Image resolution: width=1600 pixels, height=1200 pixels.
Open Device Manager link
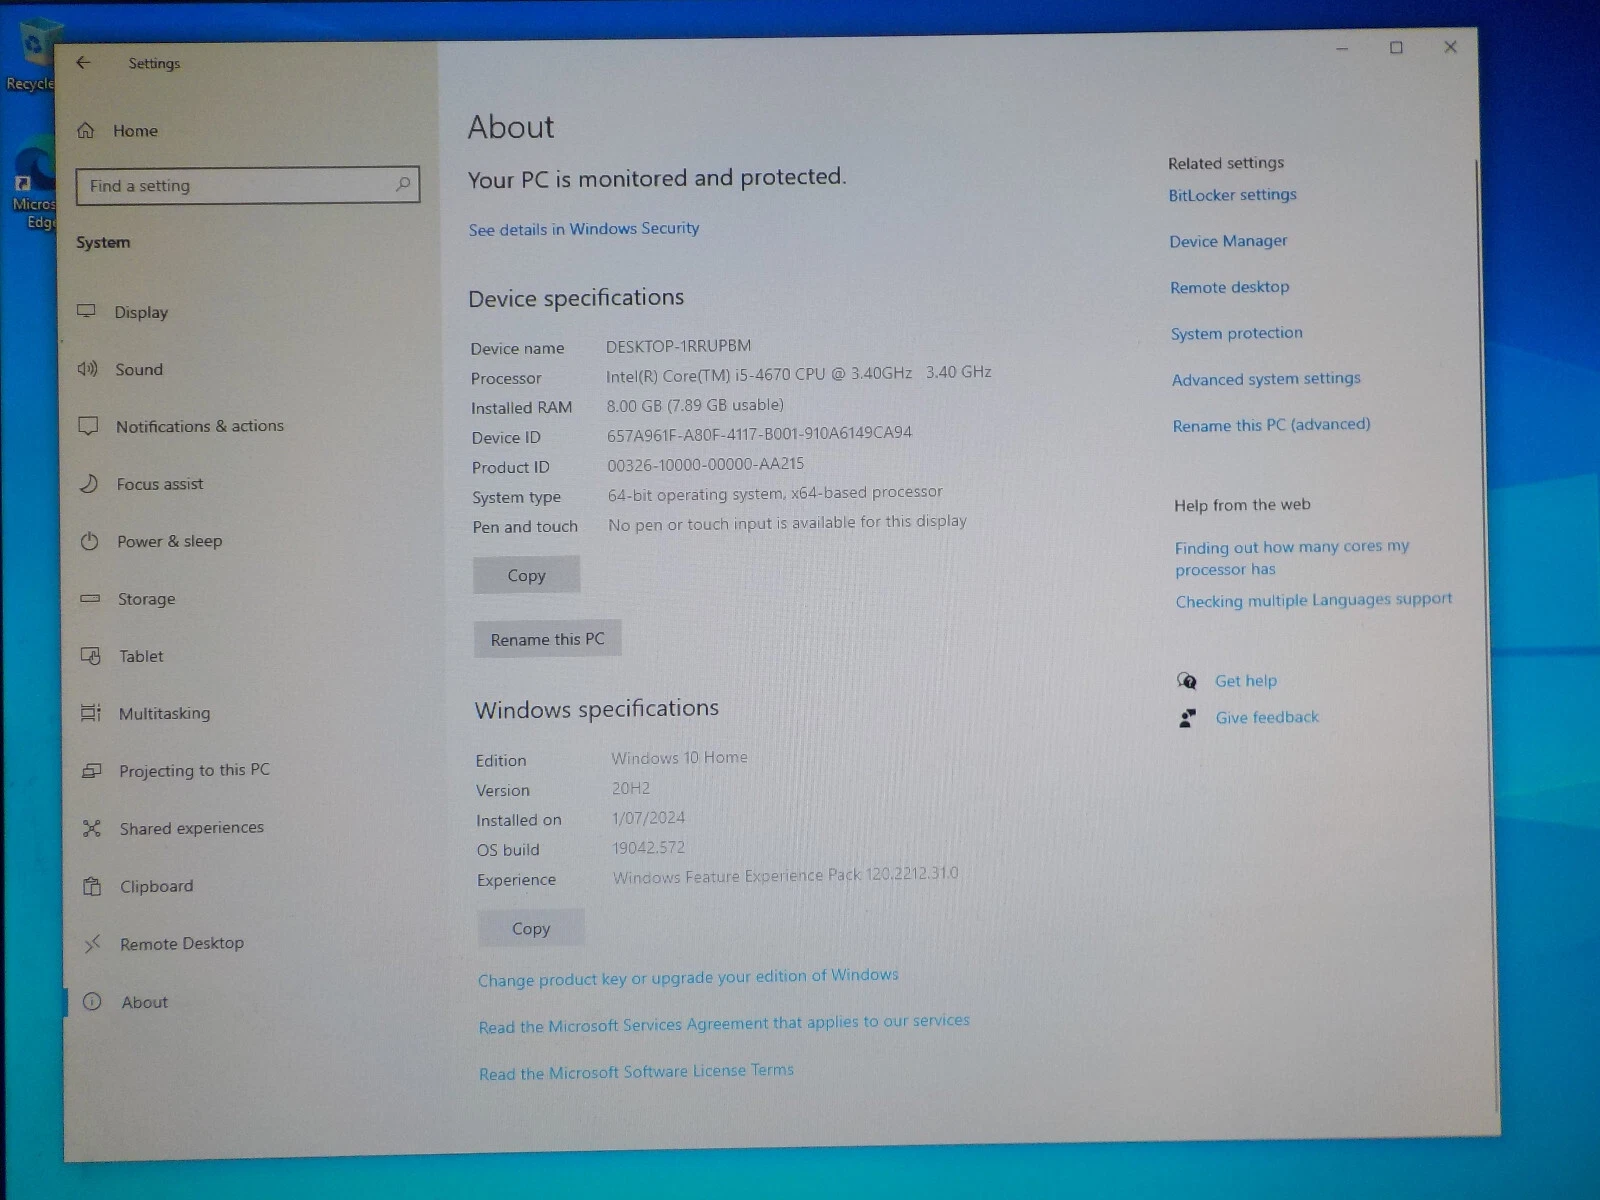1228,241
